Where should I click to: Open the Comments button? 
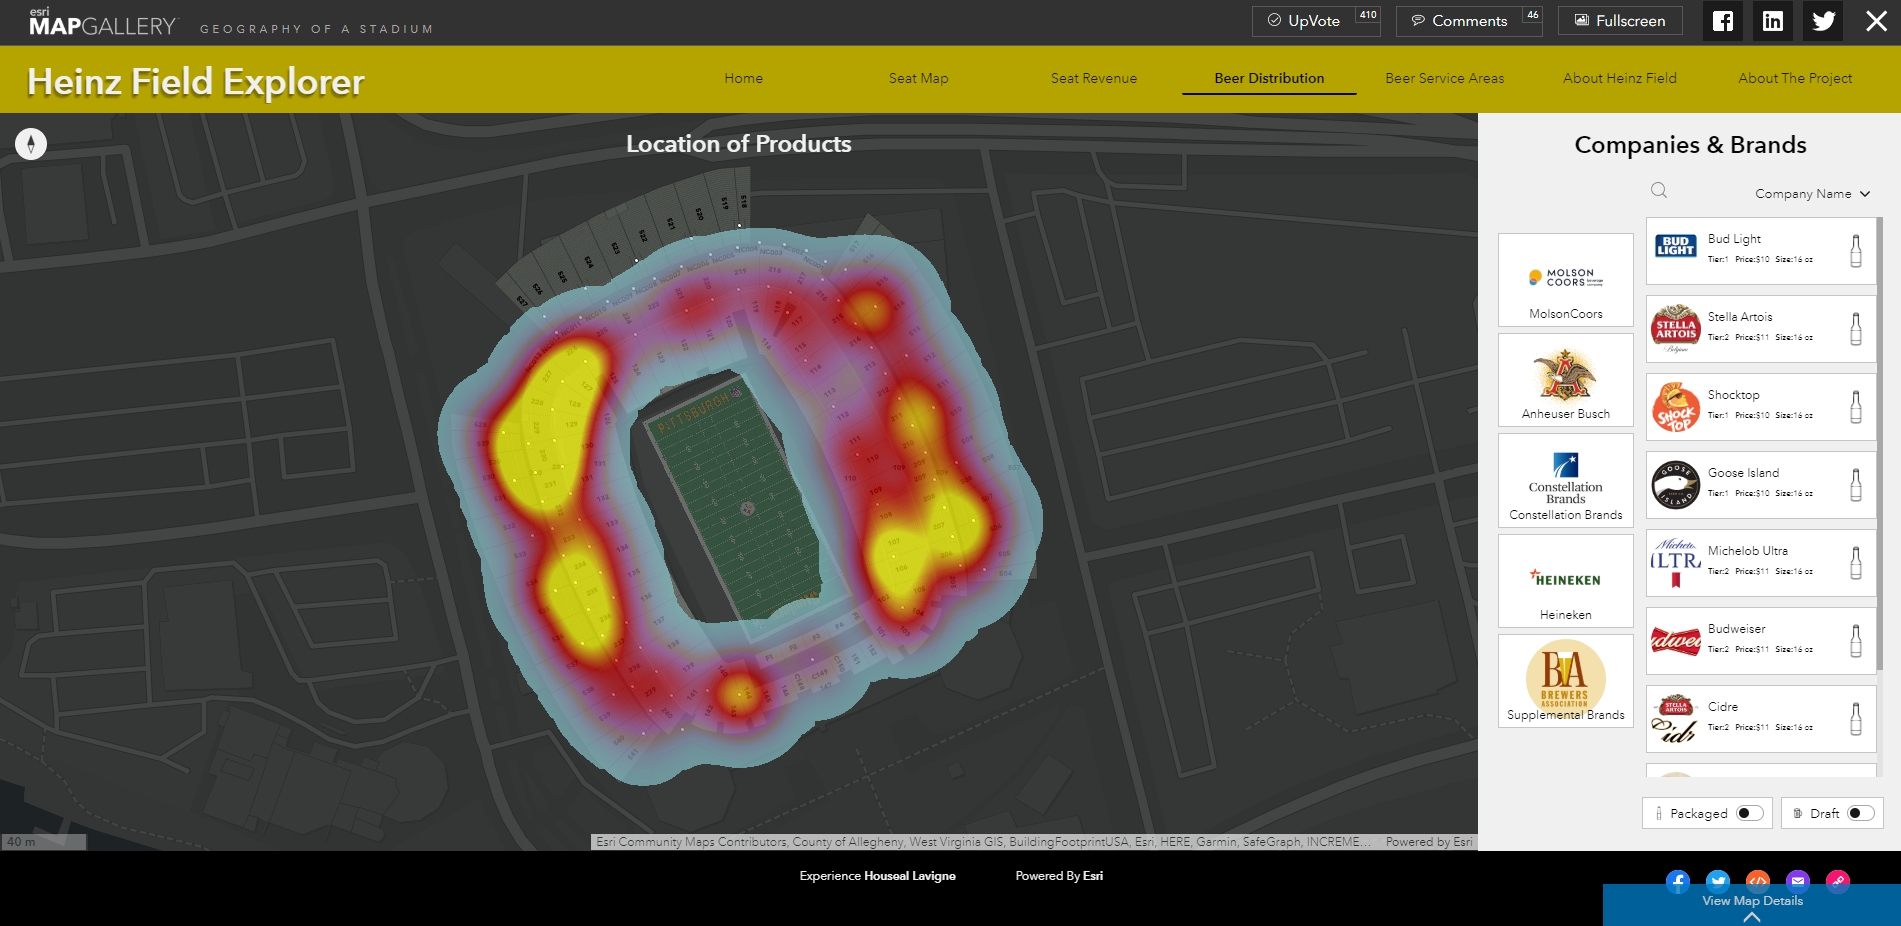coord(1469,21)
